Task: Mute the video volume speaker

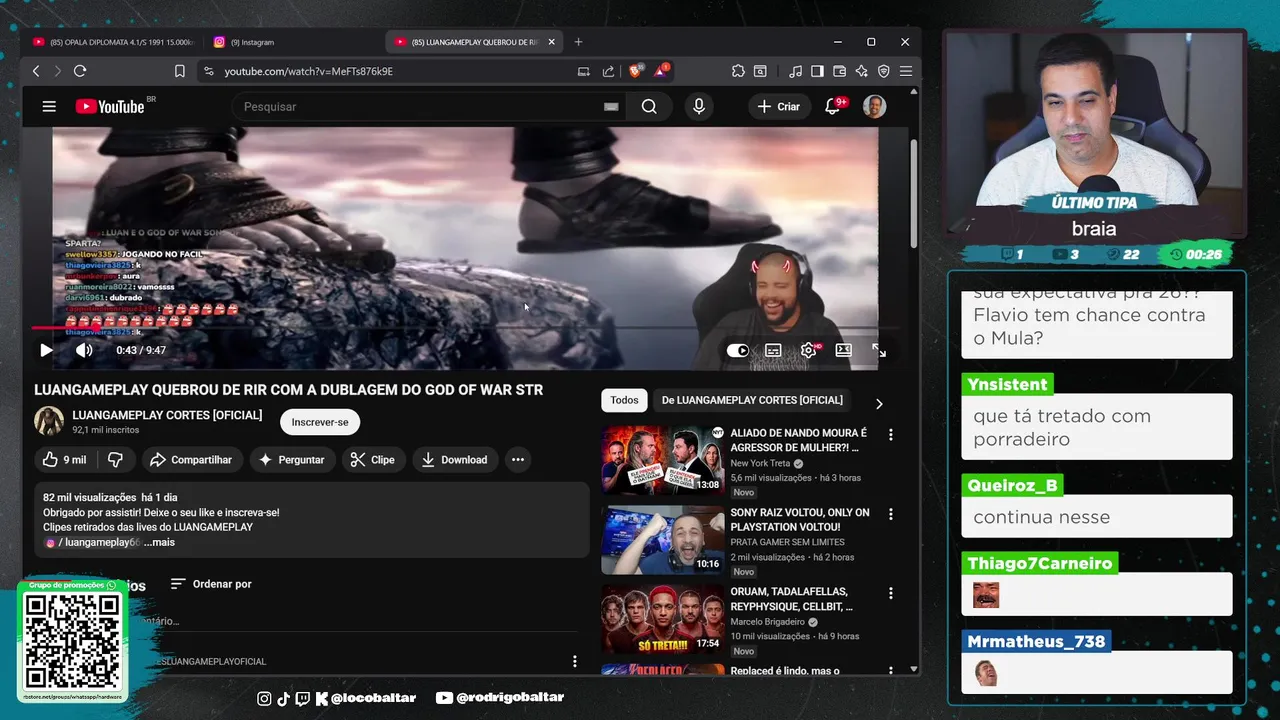Action: click(84, 350)
